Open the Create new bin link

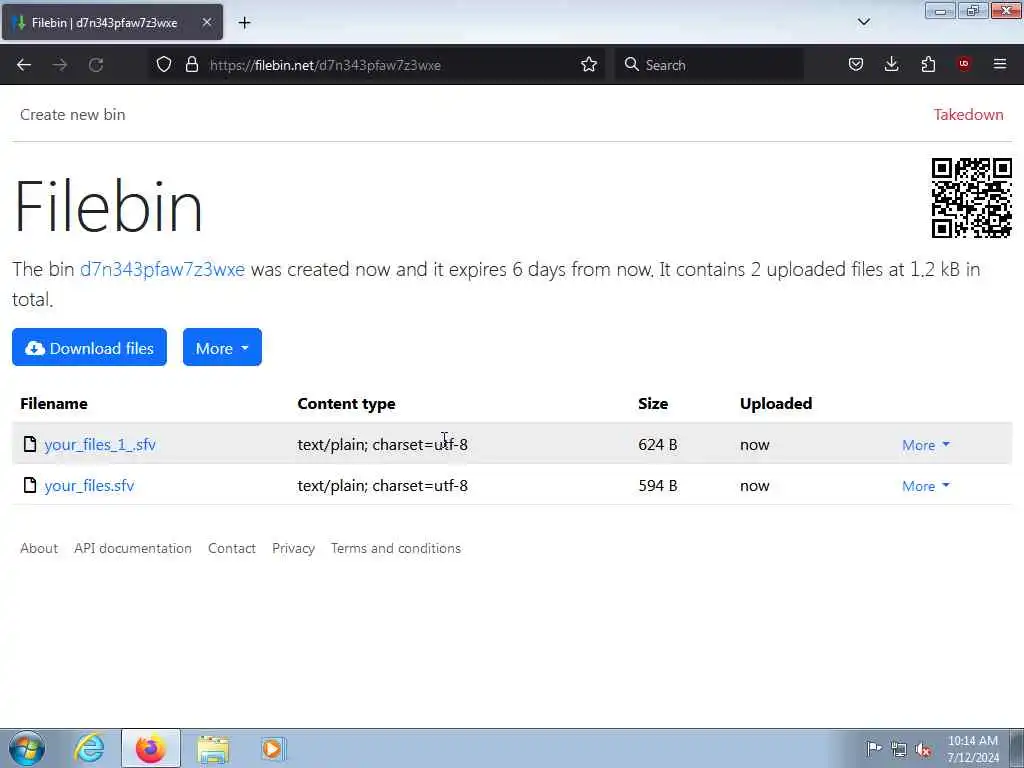(72, 114)
